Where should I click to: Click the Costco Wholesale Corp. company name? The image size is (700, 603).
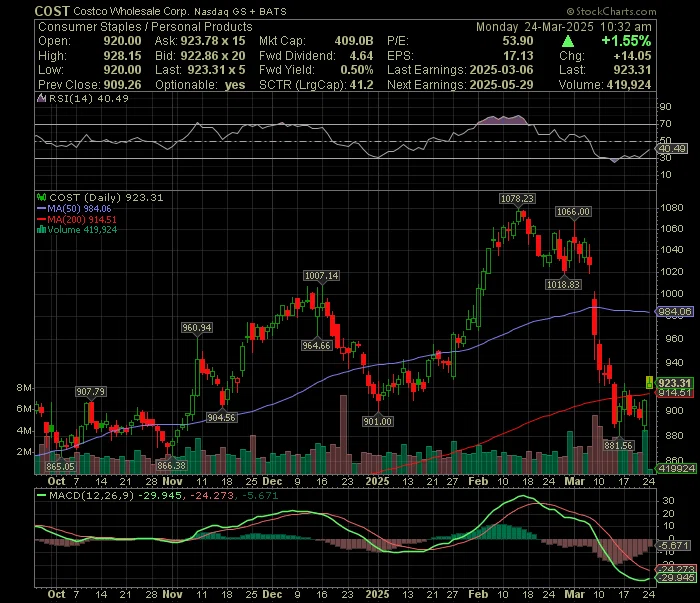pyautogui.click(x=132, y=12)
